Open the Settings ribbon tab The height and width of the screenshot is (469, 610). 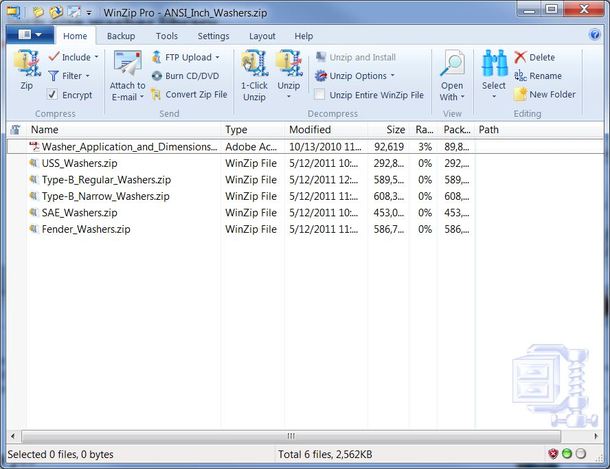click(213, 36)
